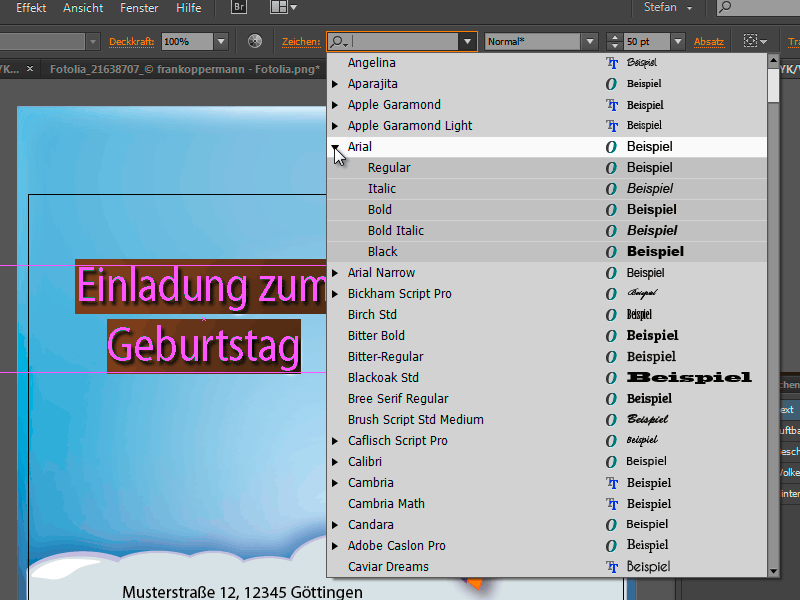Click the TrueType icon beside Apple Garamond Light
Viewport: 800px width, 600px height.
pyautogui.click(x=612, y=126)
